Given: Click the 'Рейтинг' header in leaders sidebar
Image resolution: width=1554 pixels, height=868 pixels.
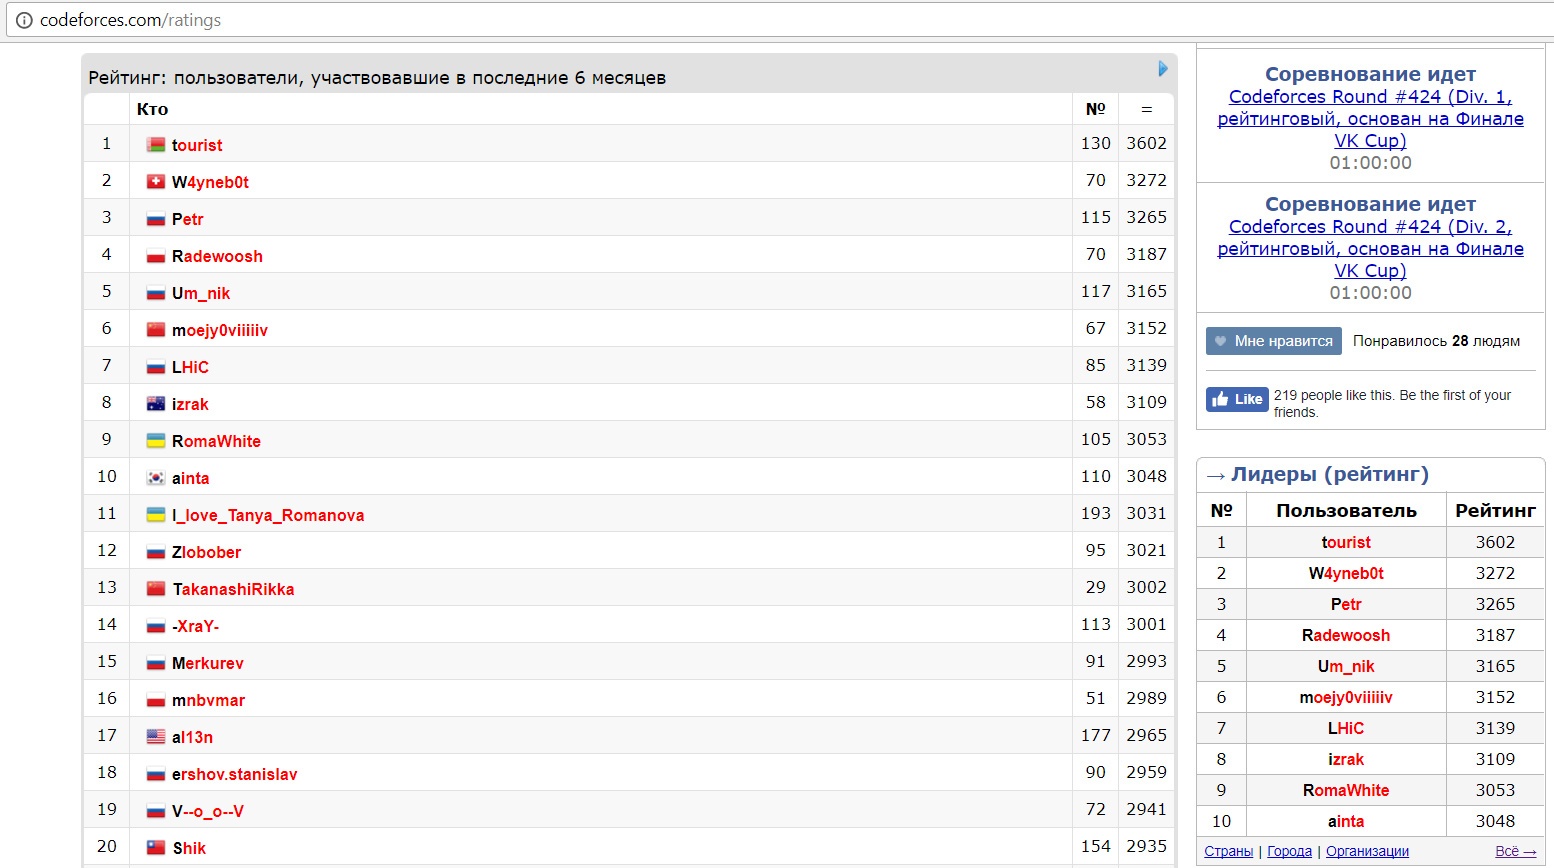Looking at the screenshot, I should [x=1495, y=511].
